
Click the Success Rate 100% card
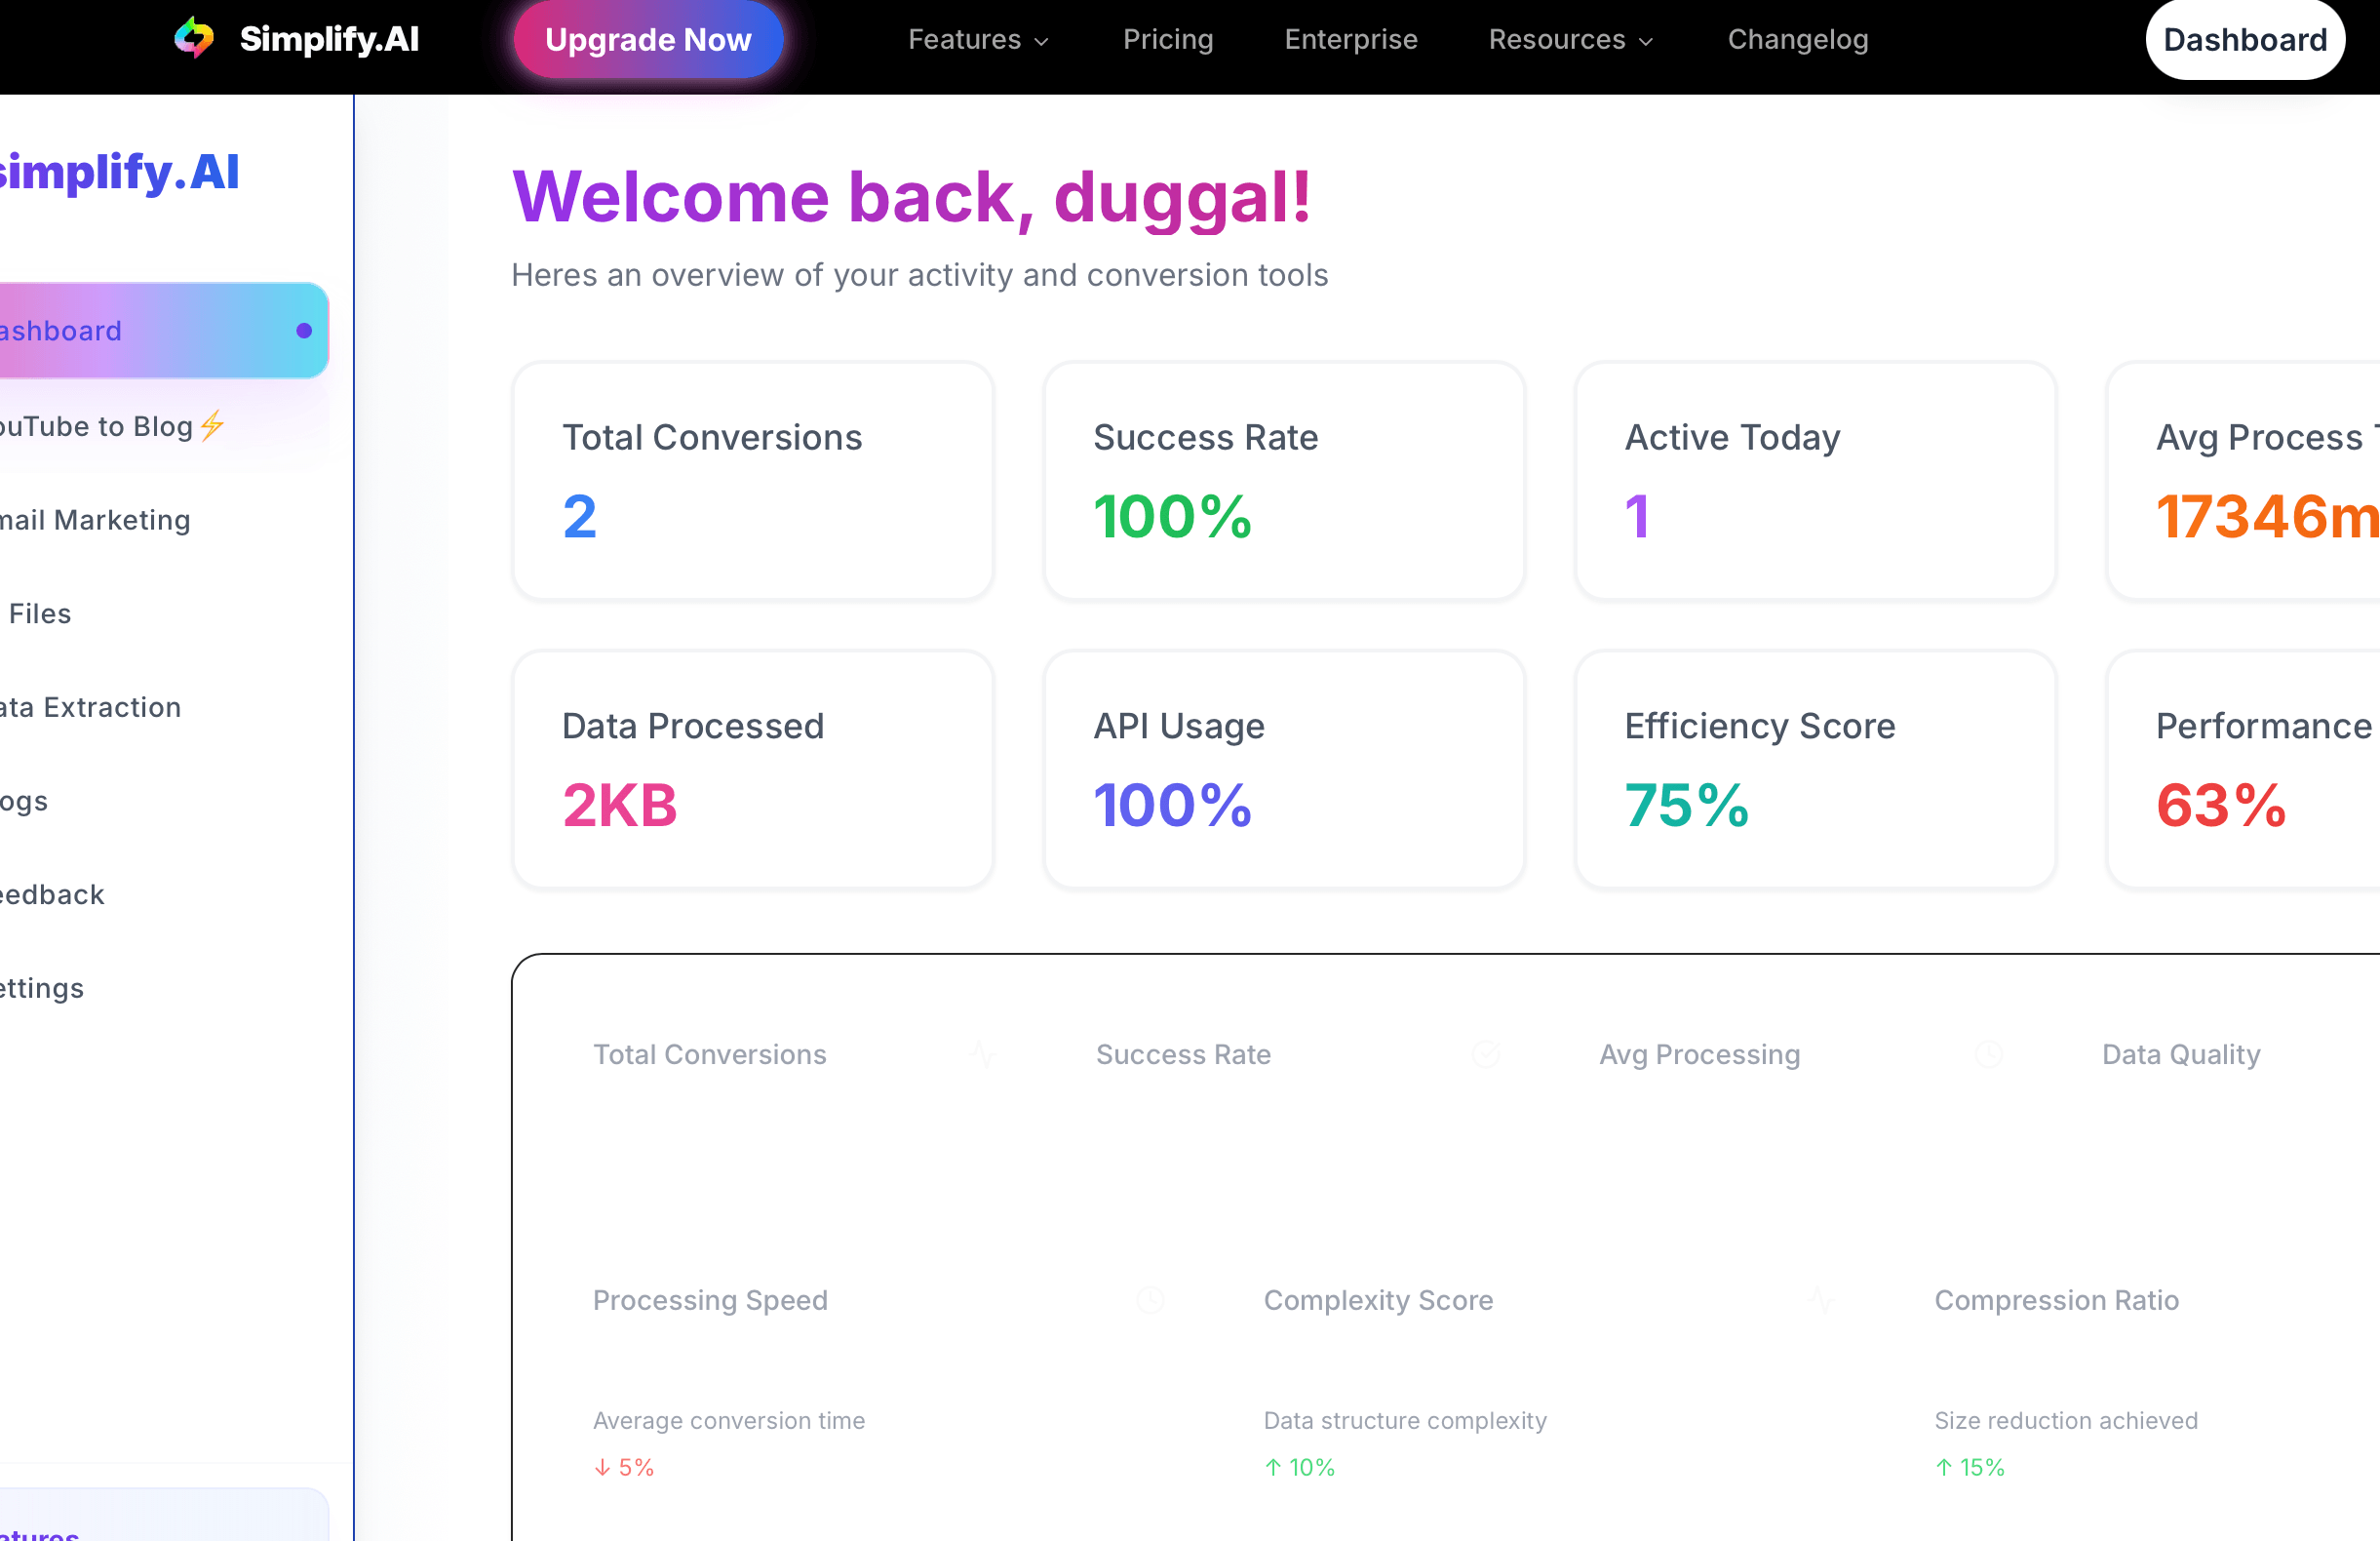click(1284, 481)
